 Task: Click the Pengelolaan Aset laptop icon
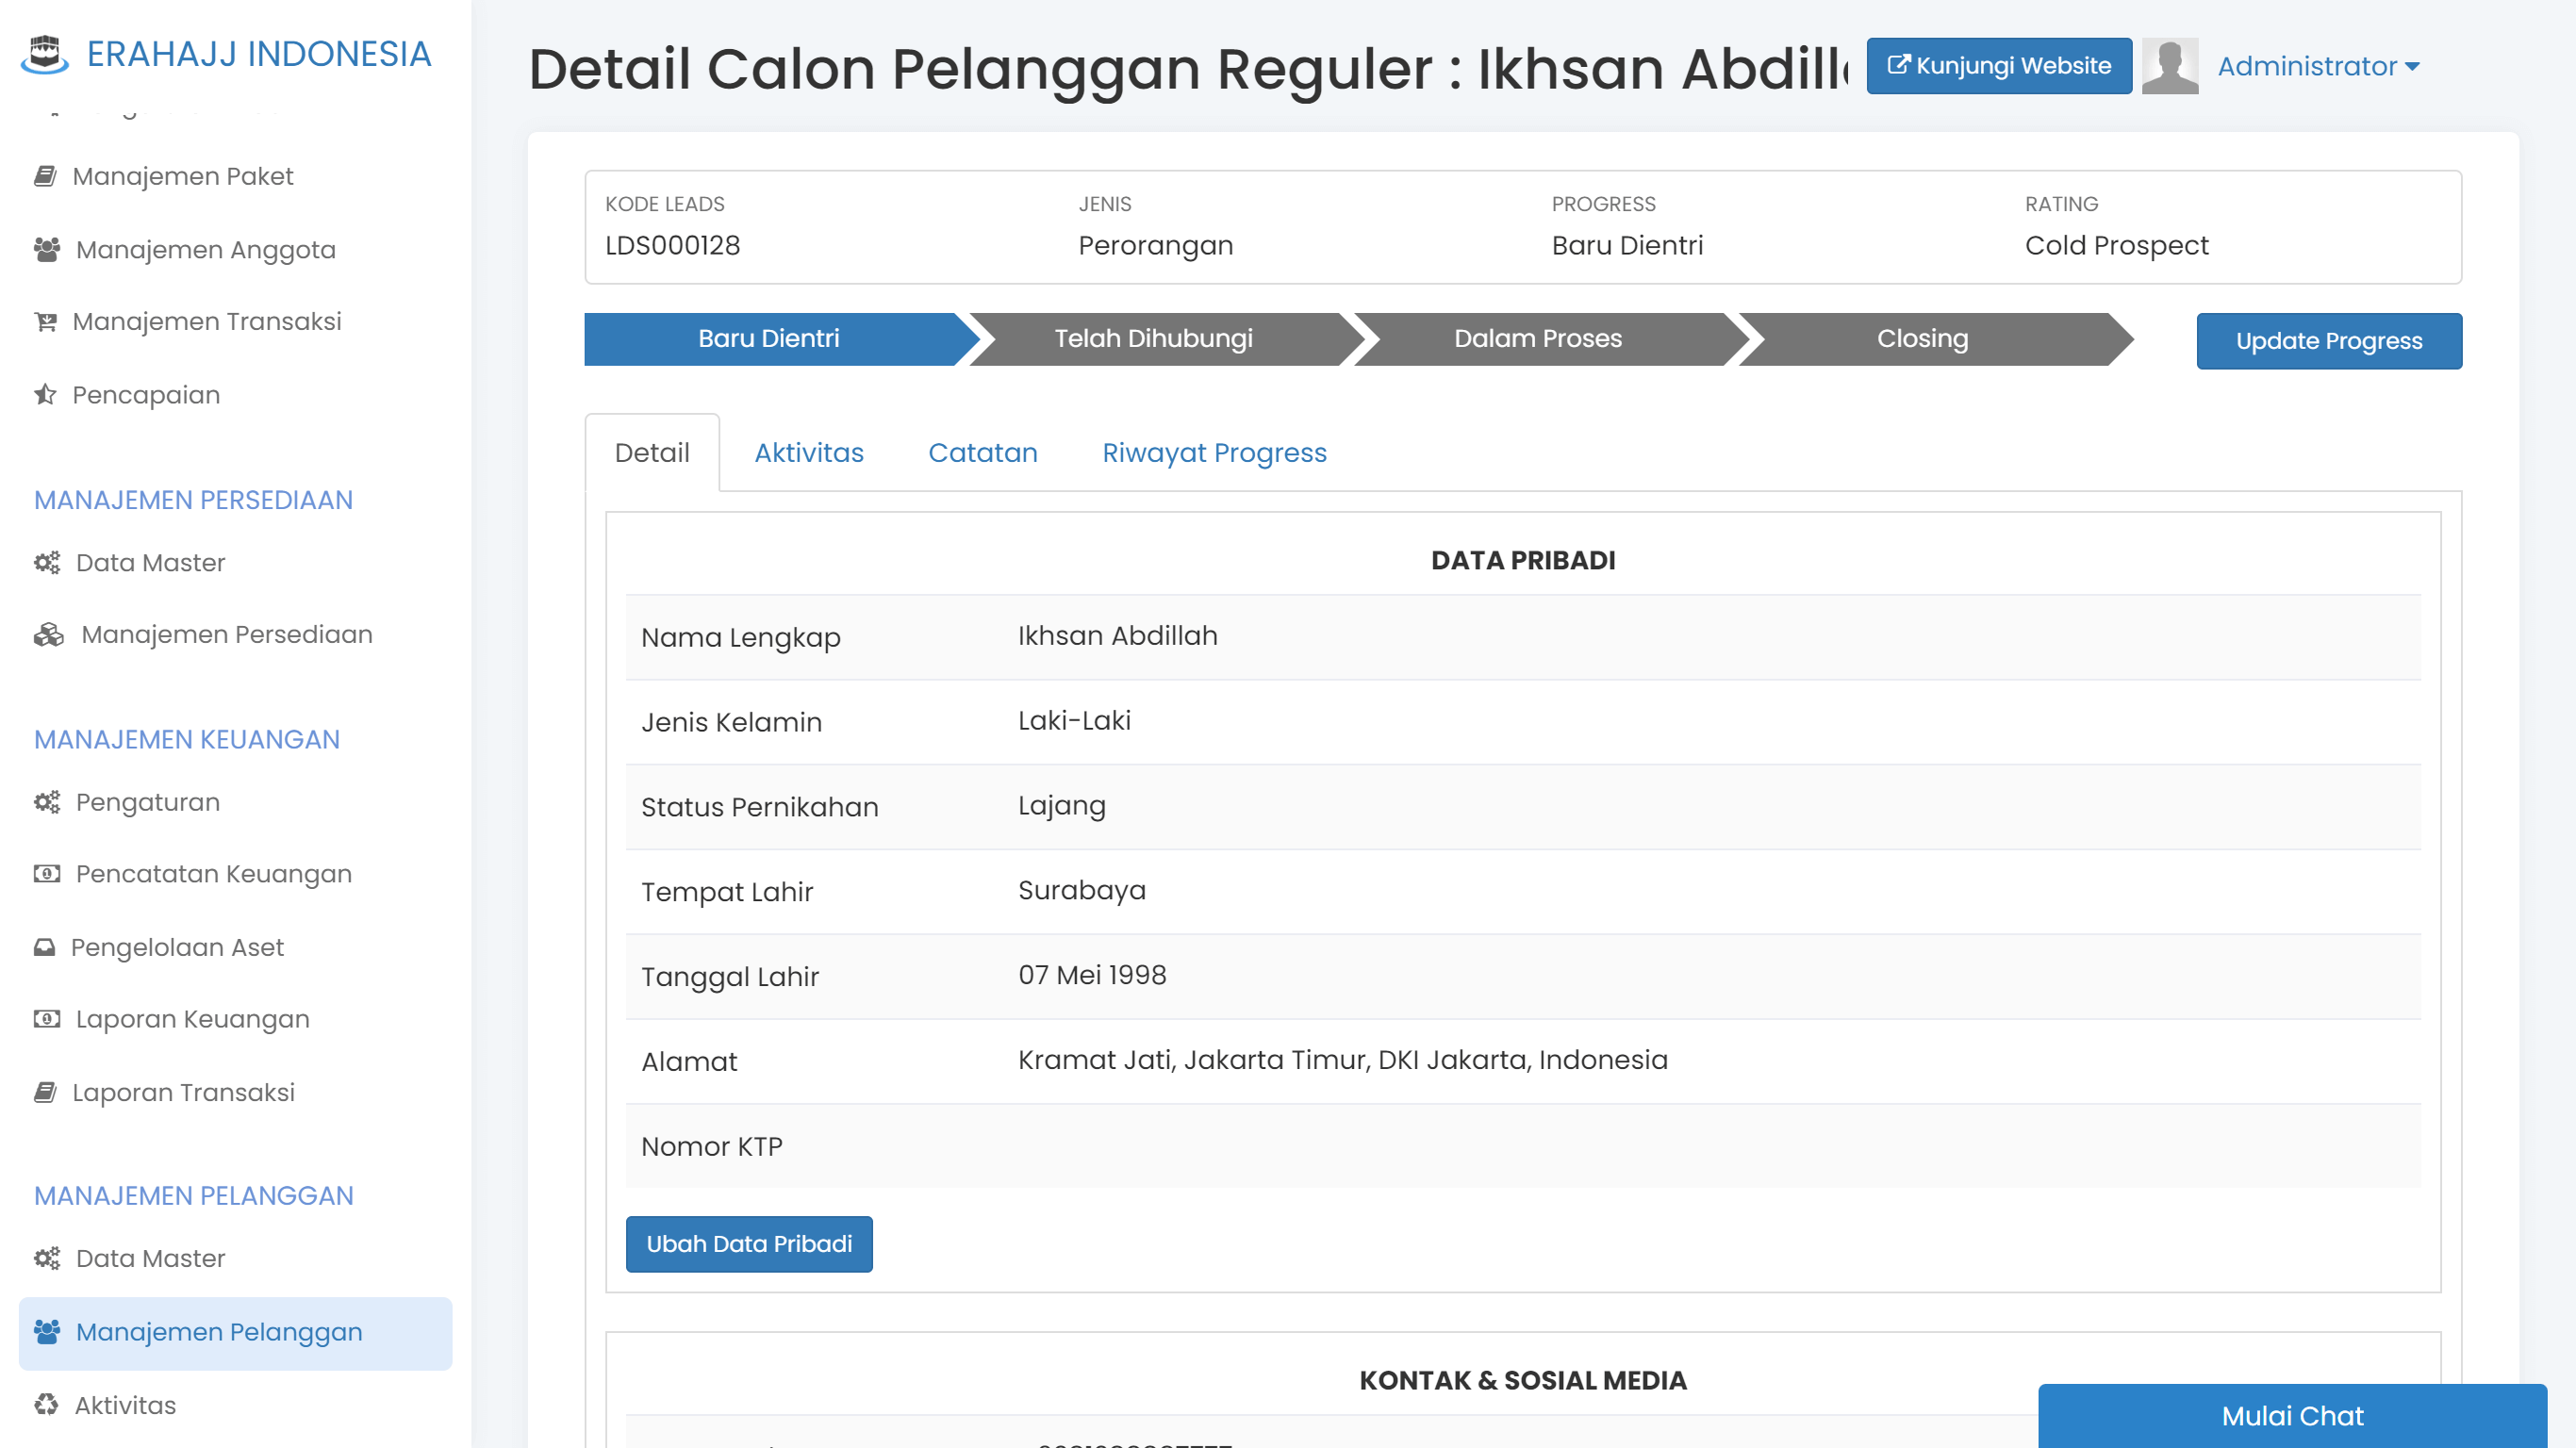44,946
